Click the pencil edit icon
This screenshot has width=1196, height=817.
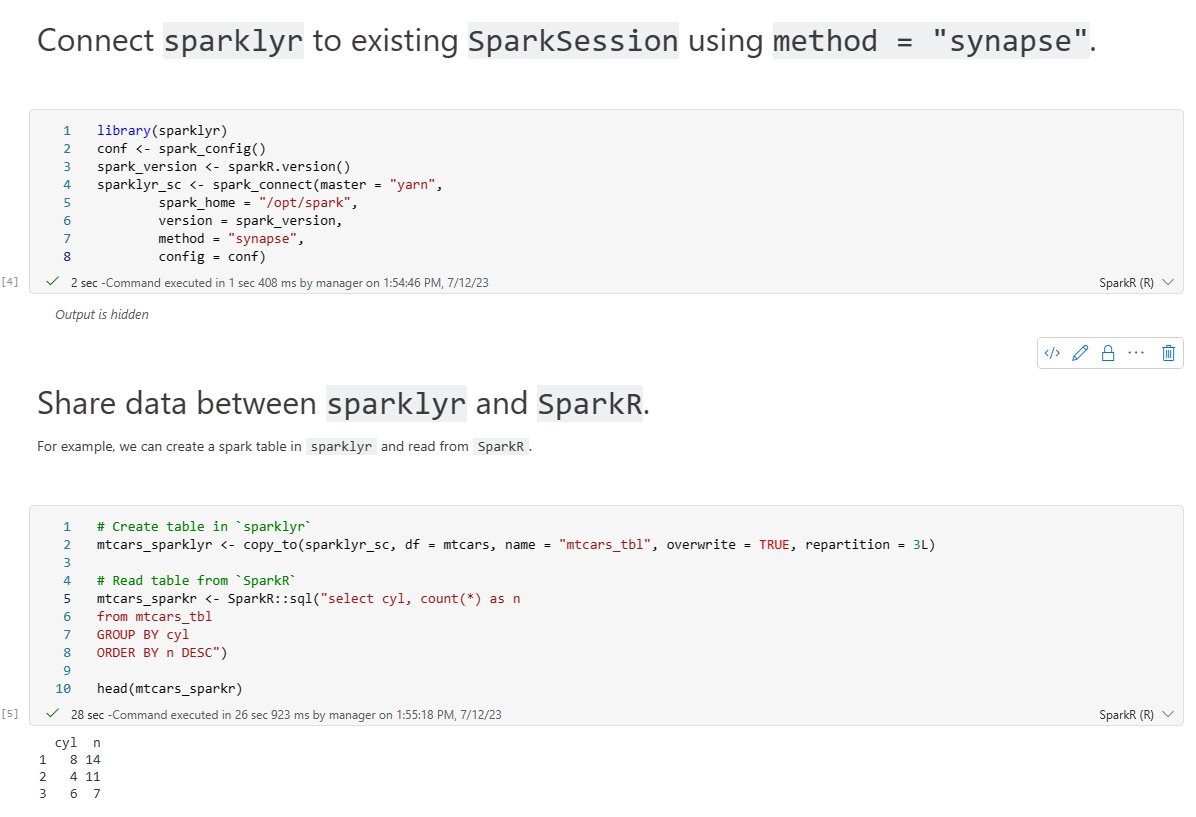1079,352
